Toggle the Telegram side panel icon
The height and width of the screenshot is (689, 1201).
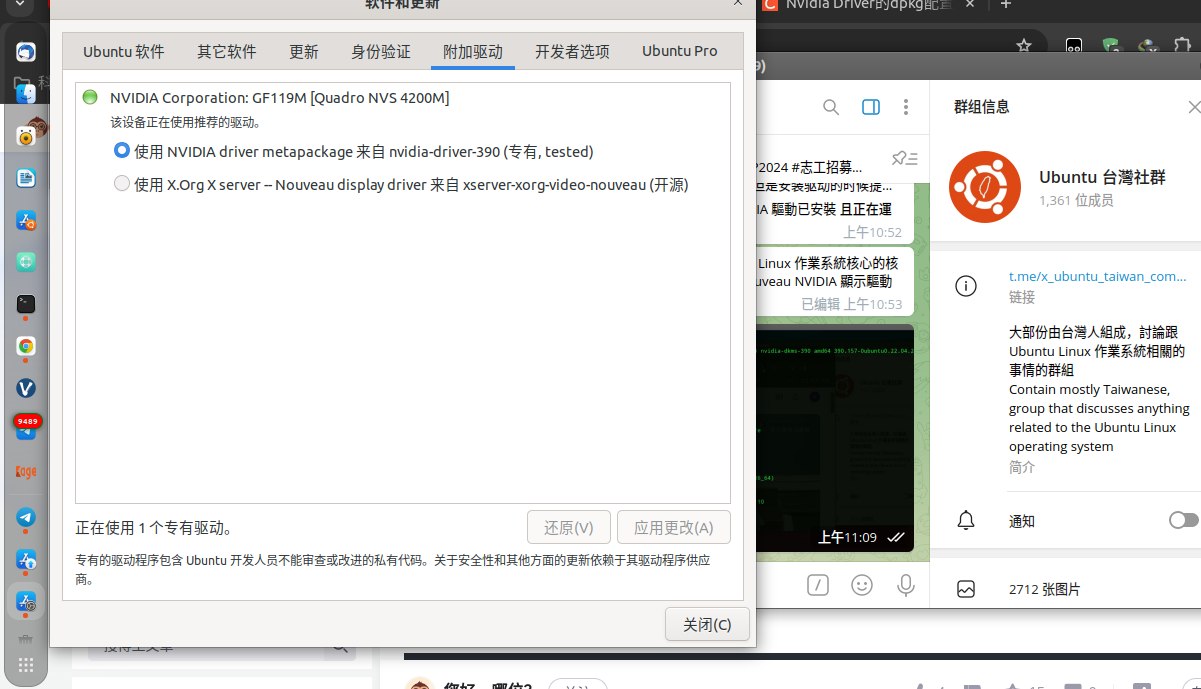coord(870,107)
